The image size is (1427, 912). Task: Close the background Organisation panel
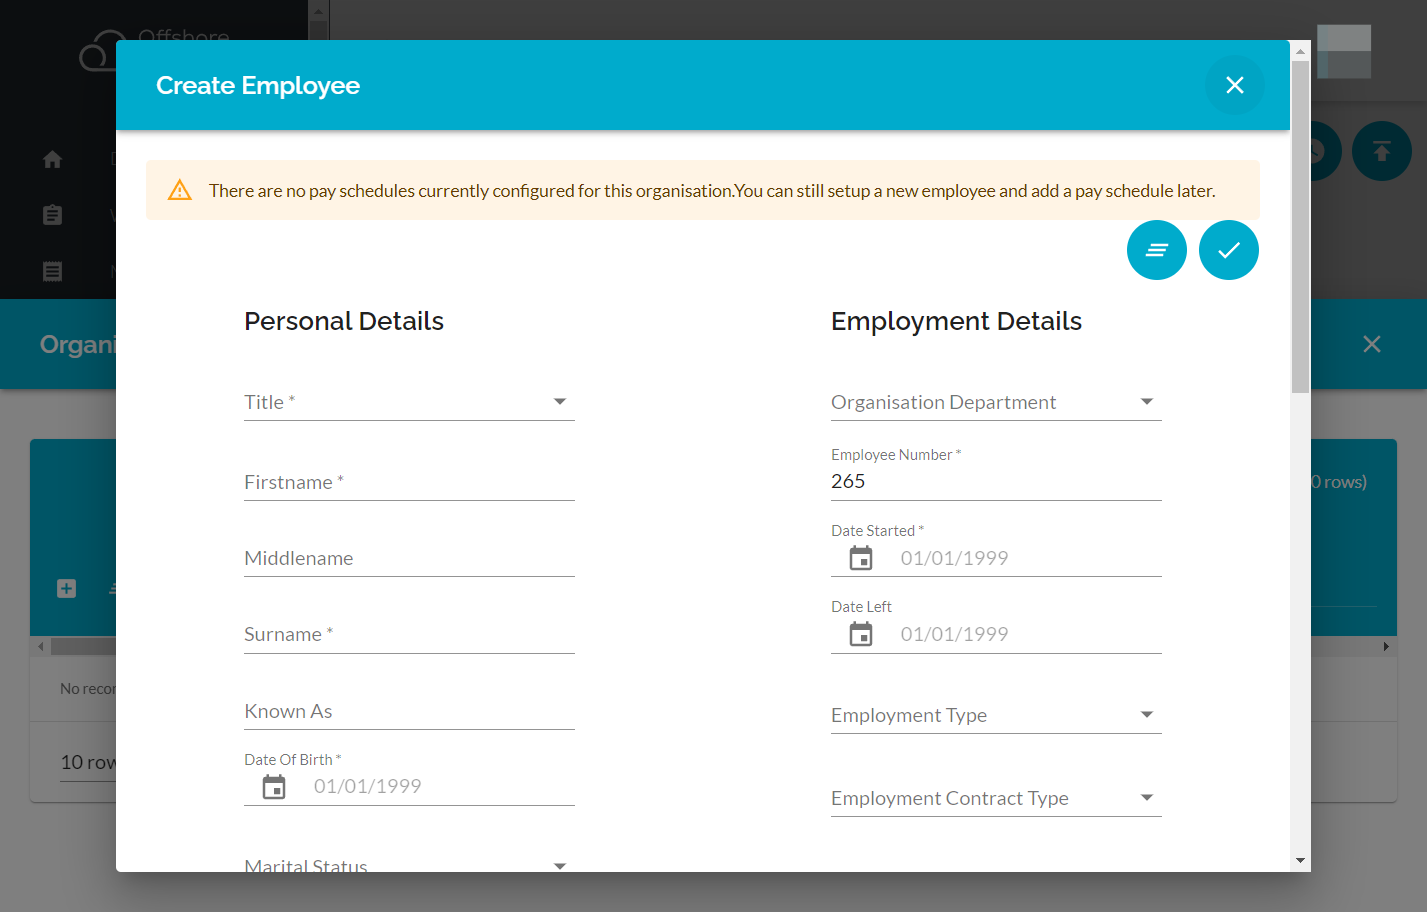pyautogui.click(x=1372, y=344)
